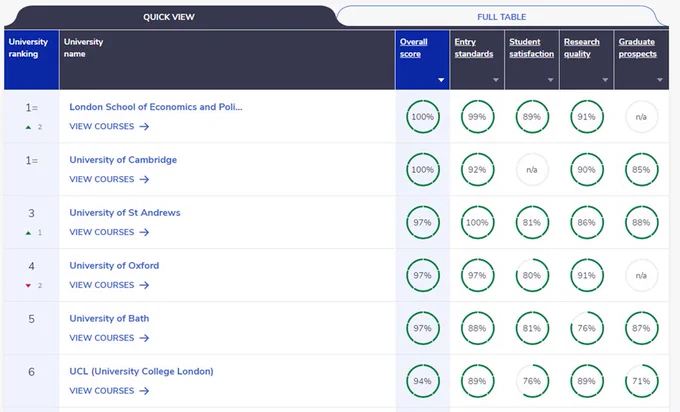The height and width of the screenshot is (412, 680).
Task: Click the Research quality sort arrow
Action: coord(605,80)
